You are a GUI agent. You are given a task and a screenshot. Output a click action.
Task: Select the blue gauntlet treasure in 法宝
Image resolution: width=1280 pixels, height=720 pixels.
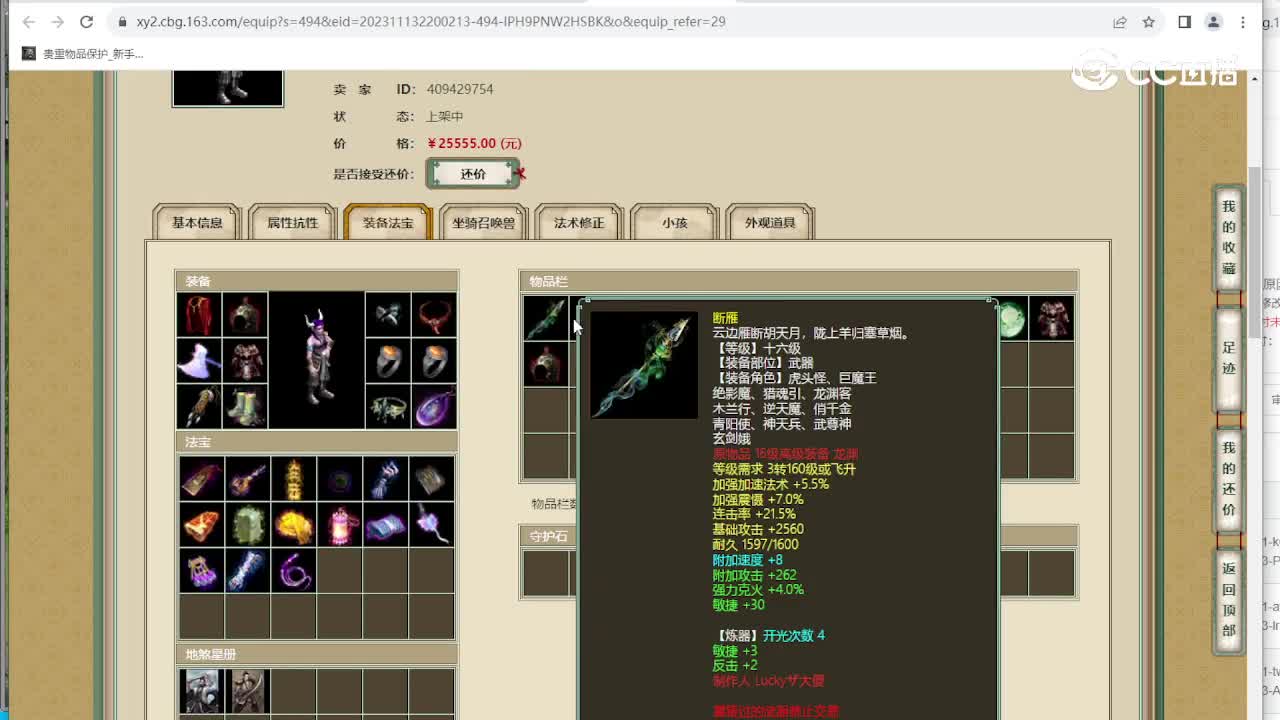click(x=386, y=479)
